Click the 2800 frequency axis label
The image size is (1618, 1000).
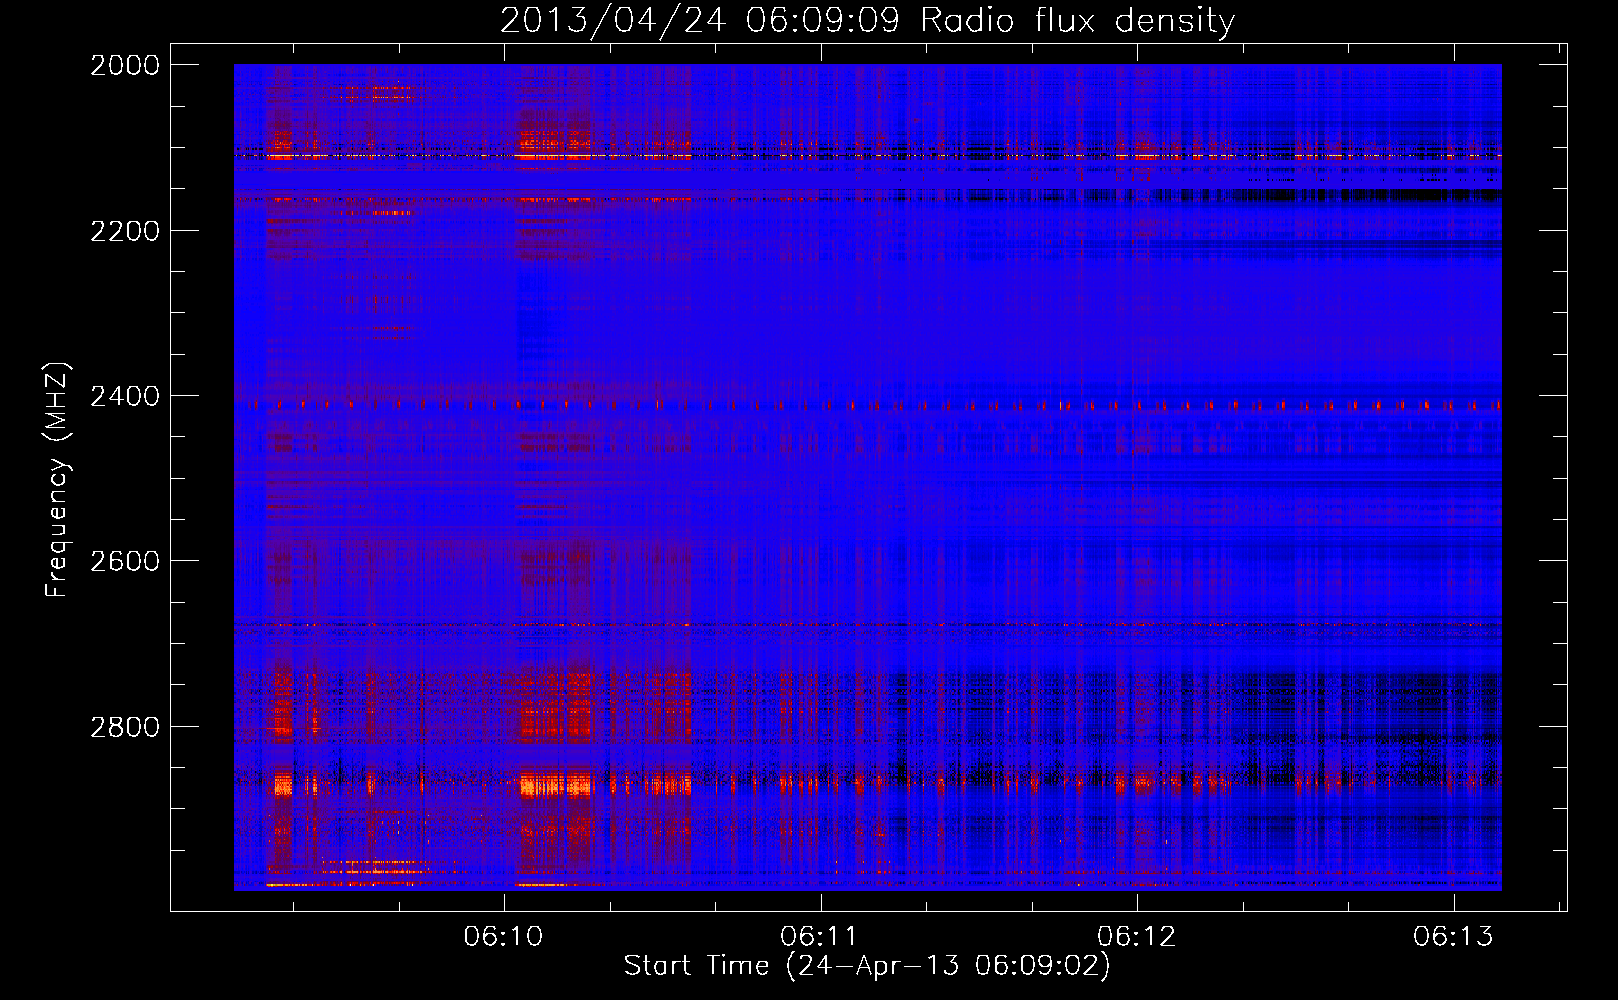point(124,727)
